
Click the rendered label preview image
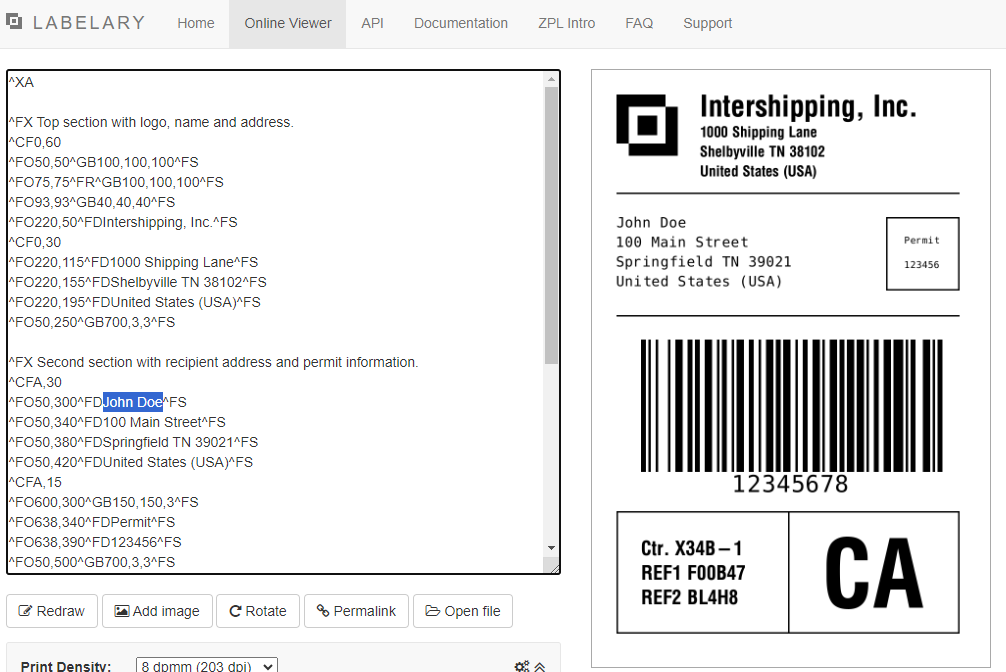click(790, 368)
